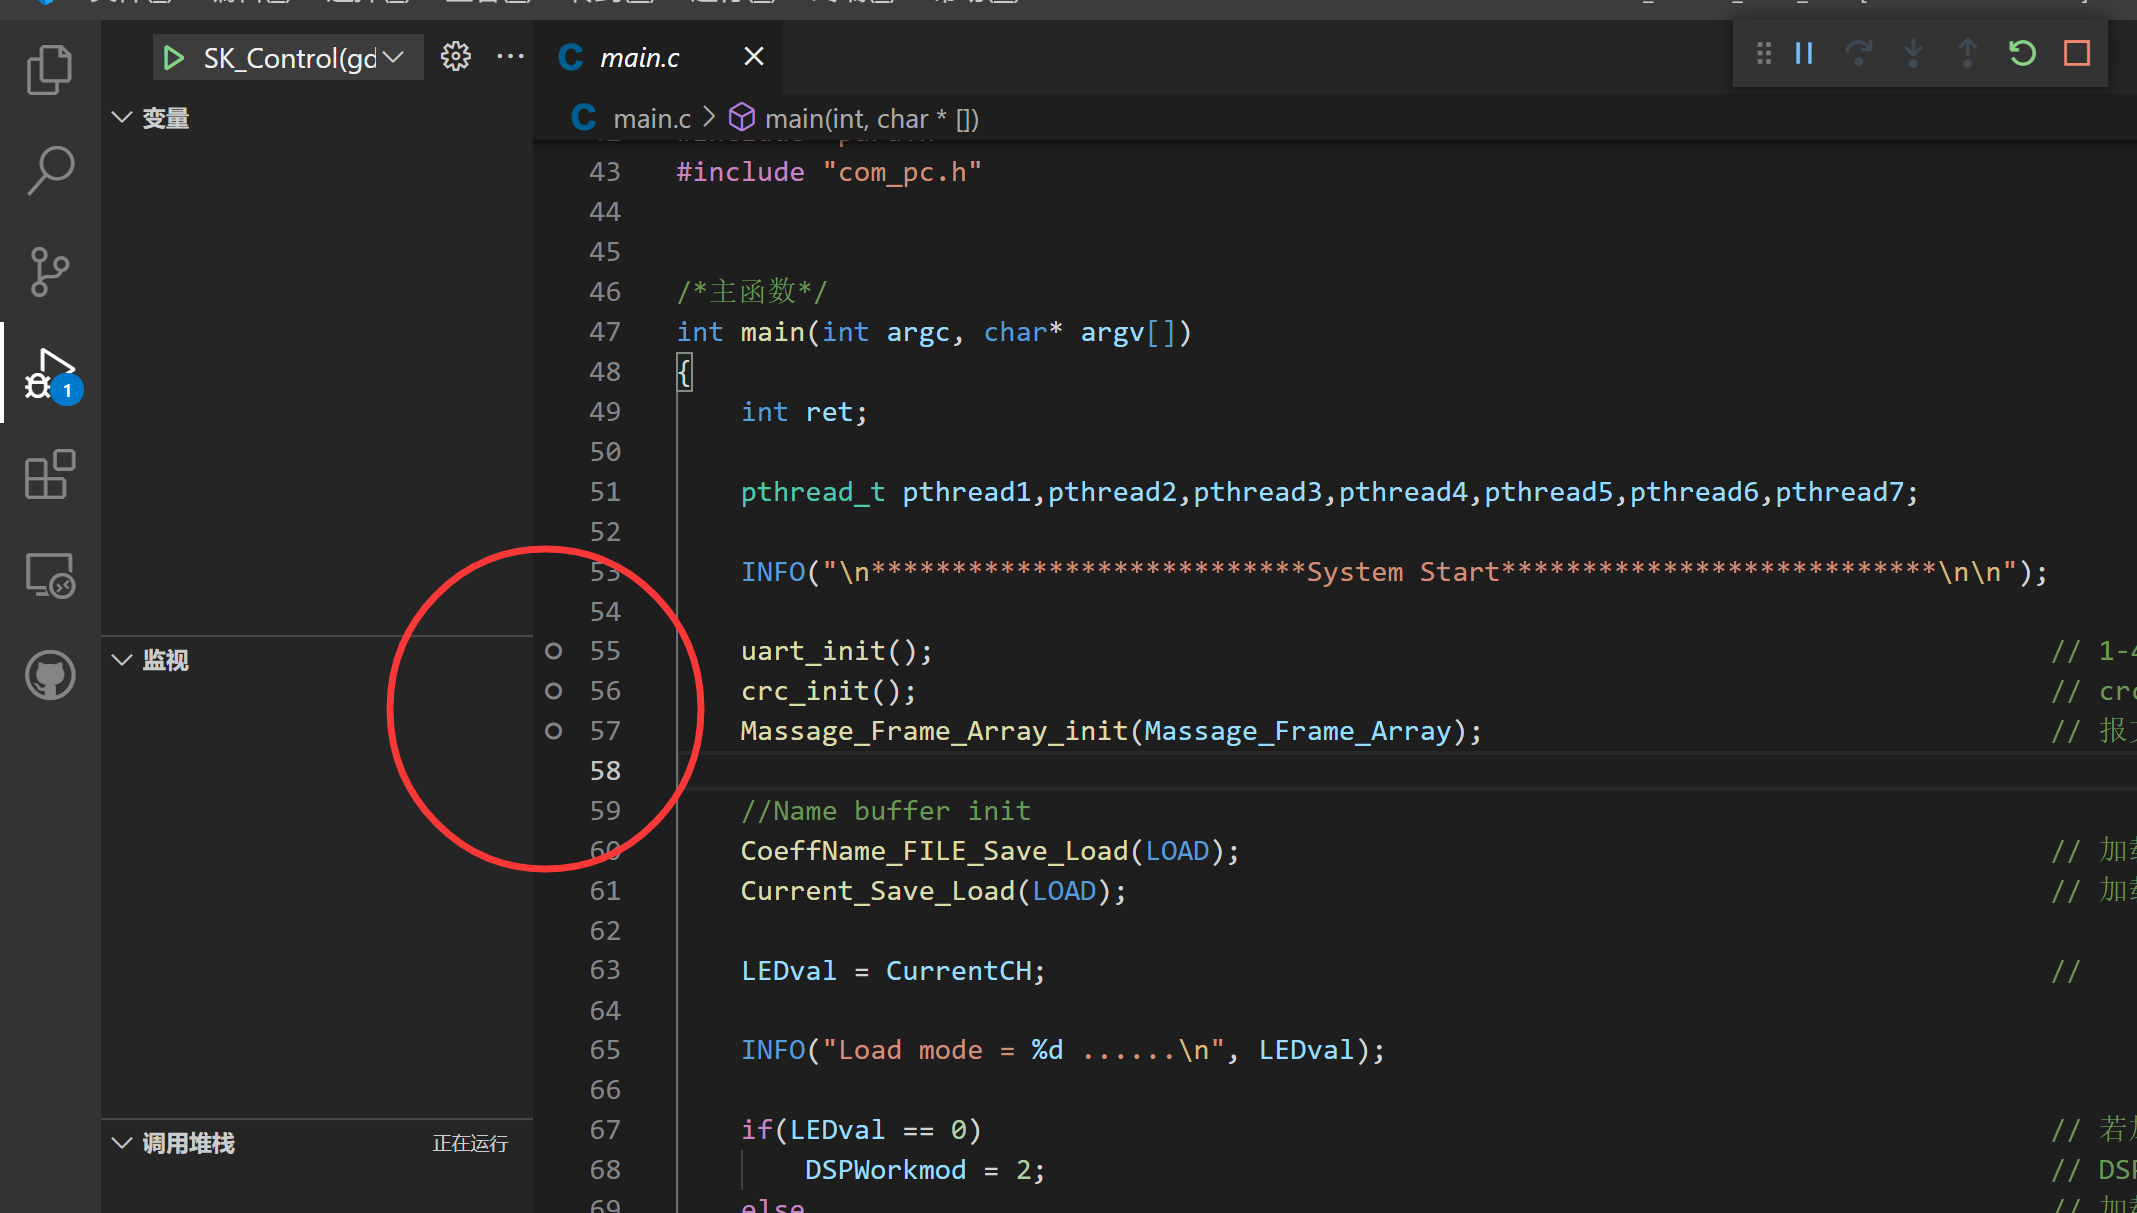Collapse the 变量 variables section
The image size is (2137, 1213).
pyautogui.click(x=122, y=118)
